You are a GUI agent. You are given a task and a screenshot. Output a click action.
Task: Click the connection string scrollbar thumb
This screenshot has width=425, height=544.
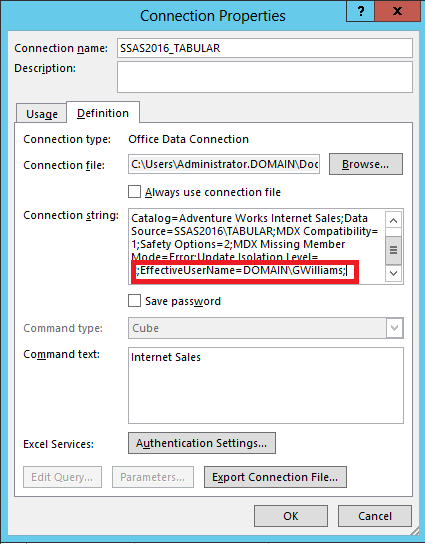(393, 250)
